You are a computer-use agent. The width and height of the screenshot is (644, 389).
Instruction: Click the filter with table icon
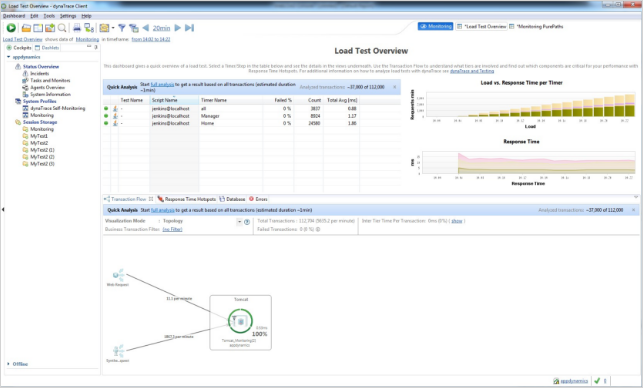pyautogui.click(x=133, y=28)
